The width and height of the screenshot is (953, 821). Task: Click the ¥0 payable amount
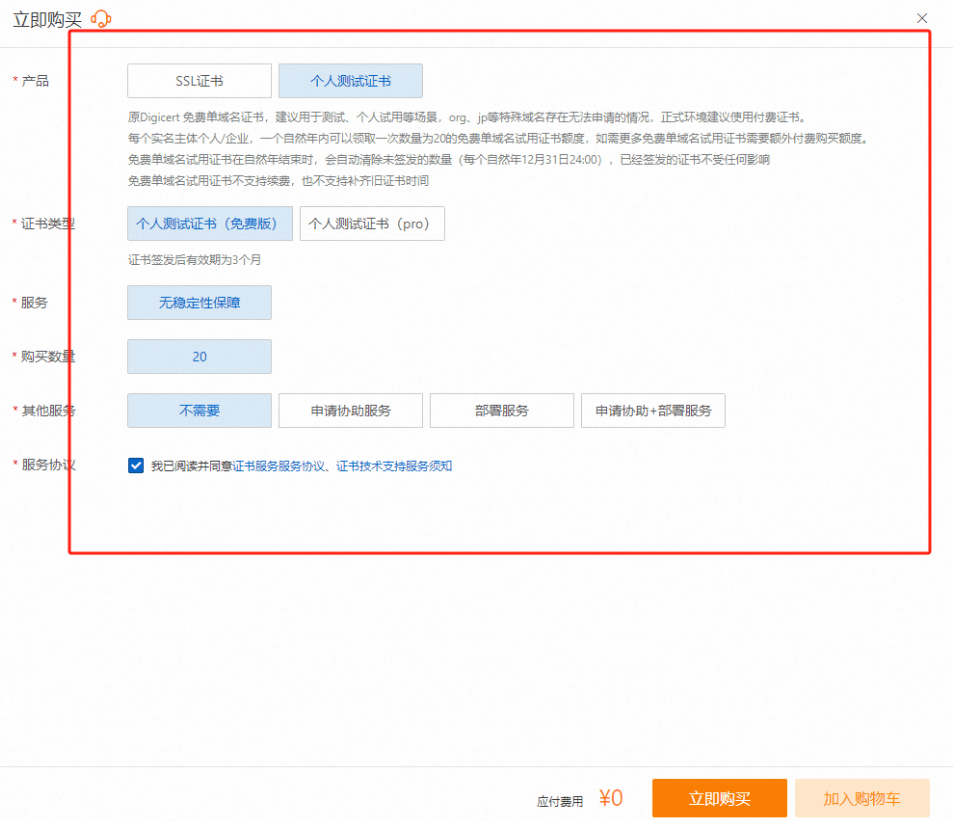(610, 798)
